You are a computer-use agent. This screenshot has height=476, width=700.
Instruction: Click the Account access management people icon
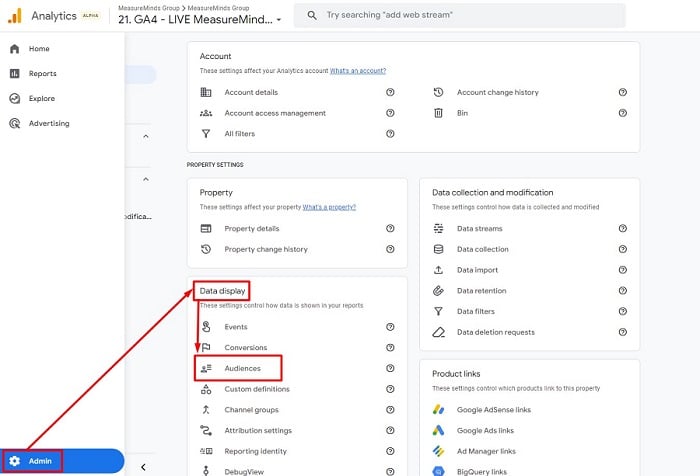(x=206, y=113)
